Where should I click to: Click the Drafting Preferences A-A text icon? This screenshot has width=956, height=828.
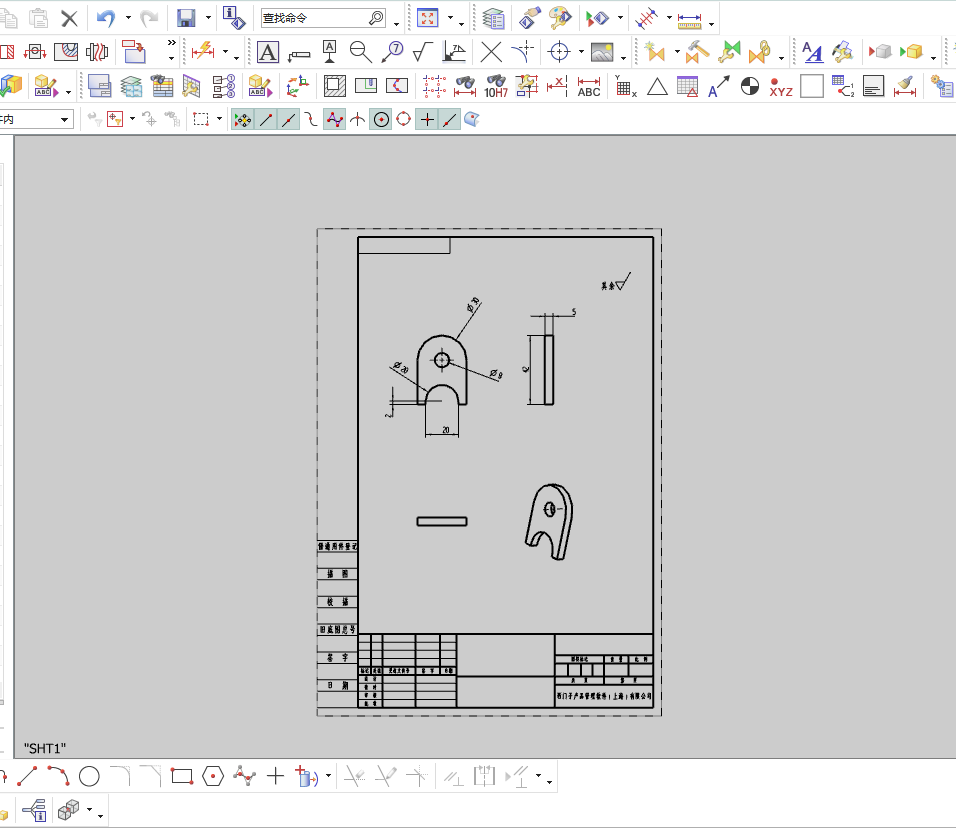(x=812, y=52)
